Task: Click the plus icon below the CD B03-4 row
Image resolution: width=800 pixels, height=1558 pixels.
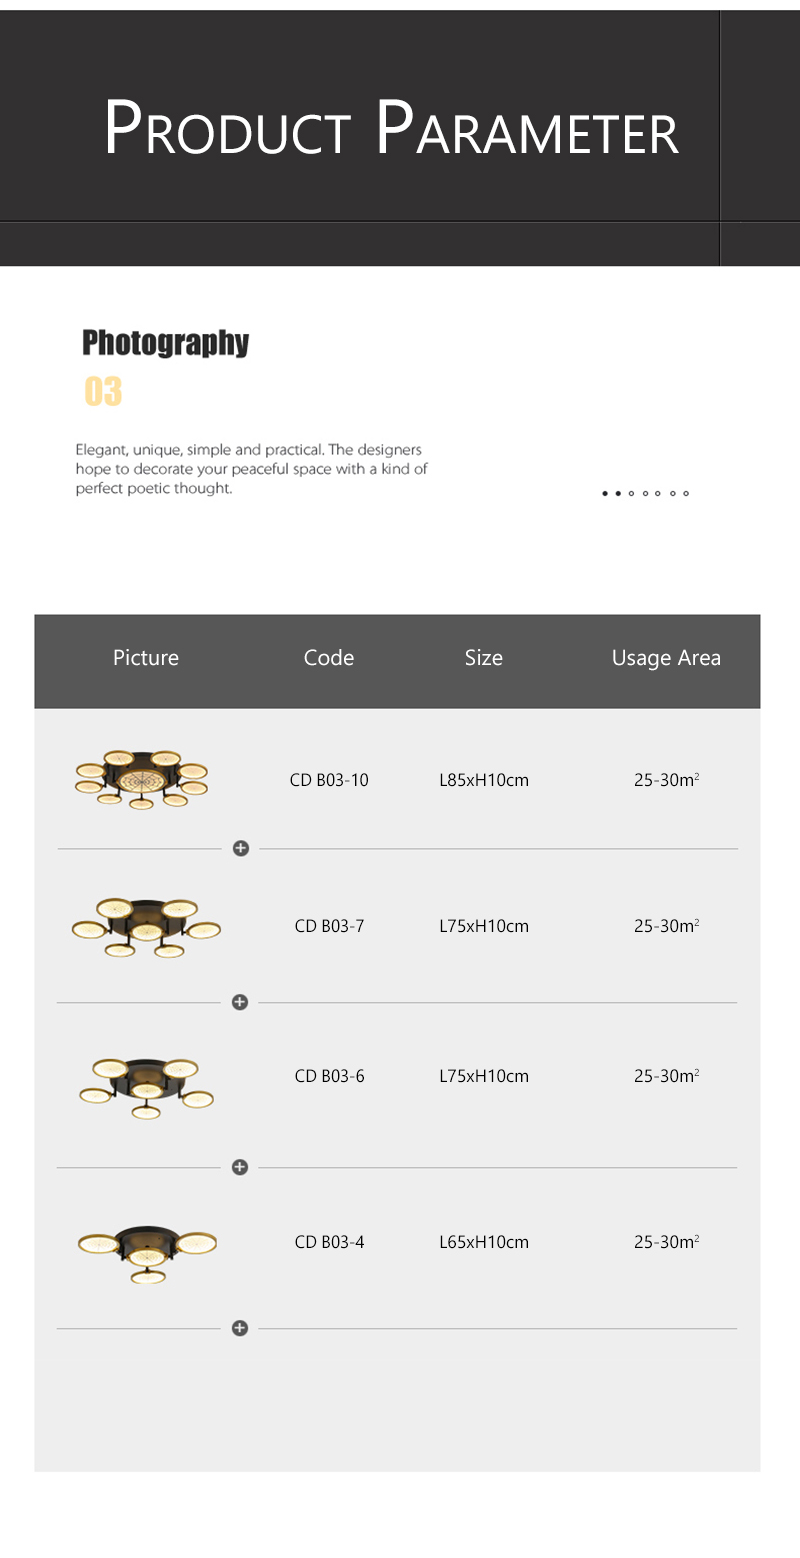Action: [240, 1328]
